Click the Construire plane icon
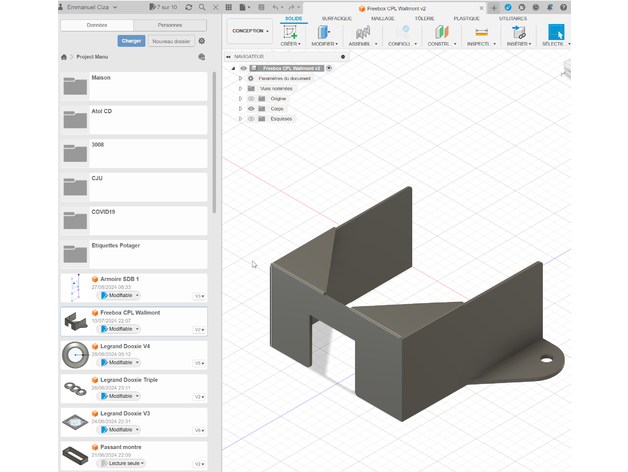The height and width of the screenshot is (472, 628). point(441,32)
